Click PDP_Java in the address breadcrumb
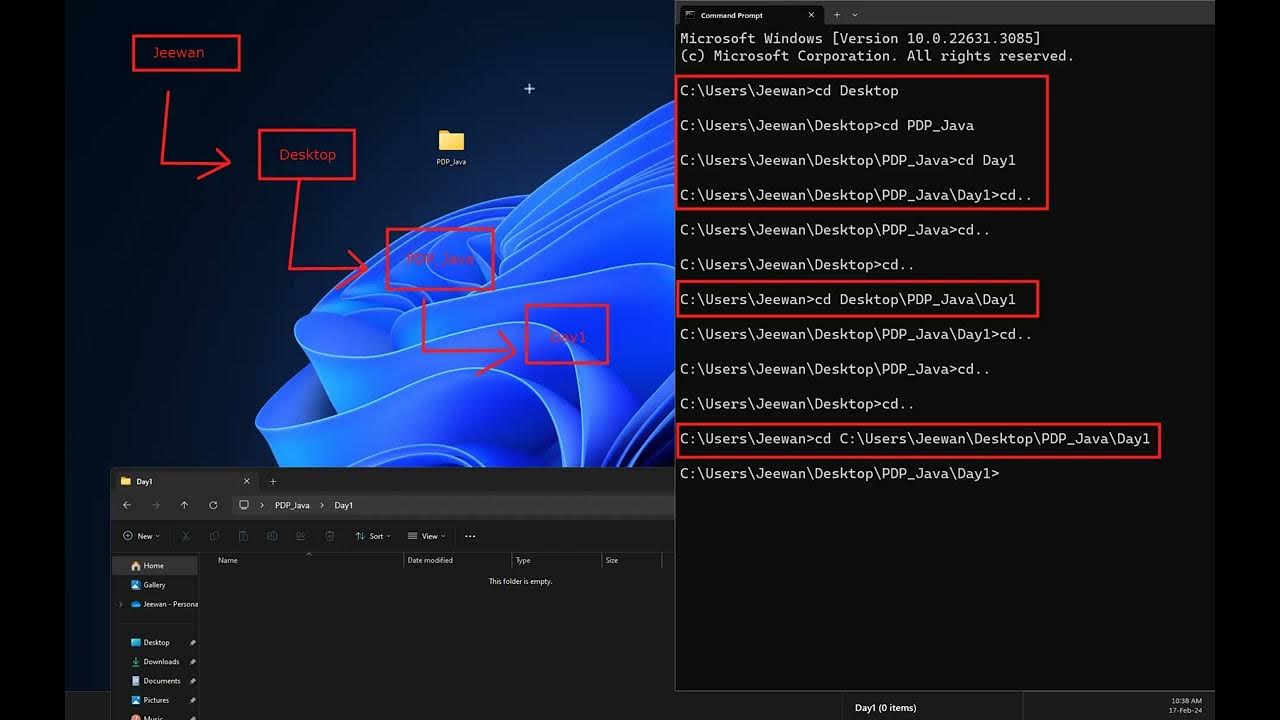Screen dimensions: 1280x720 coord(292,505)
